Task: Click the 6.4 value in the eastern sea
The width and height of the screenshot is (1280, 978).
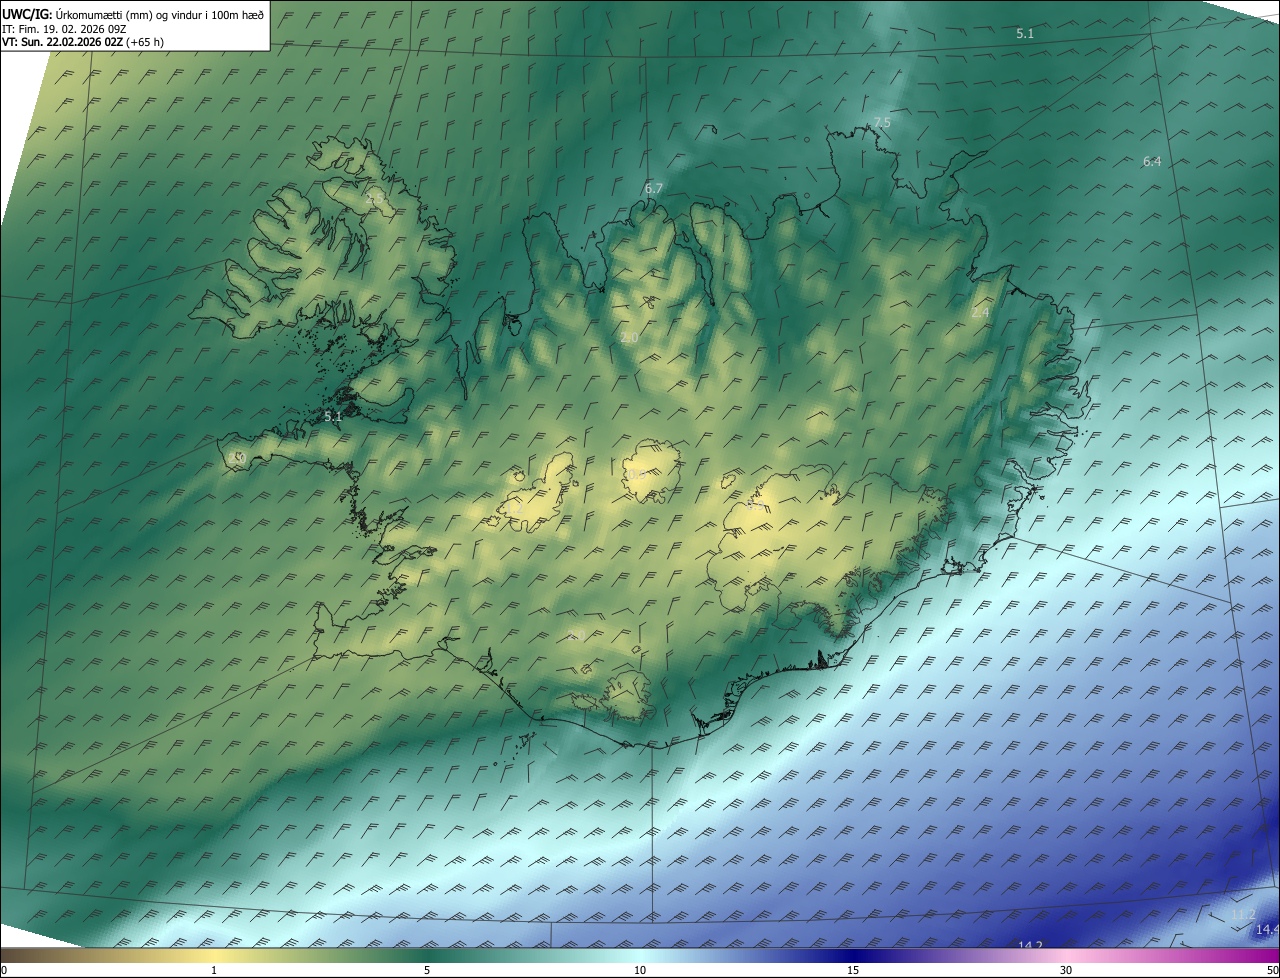Action: click(x=1152, y=161)
